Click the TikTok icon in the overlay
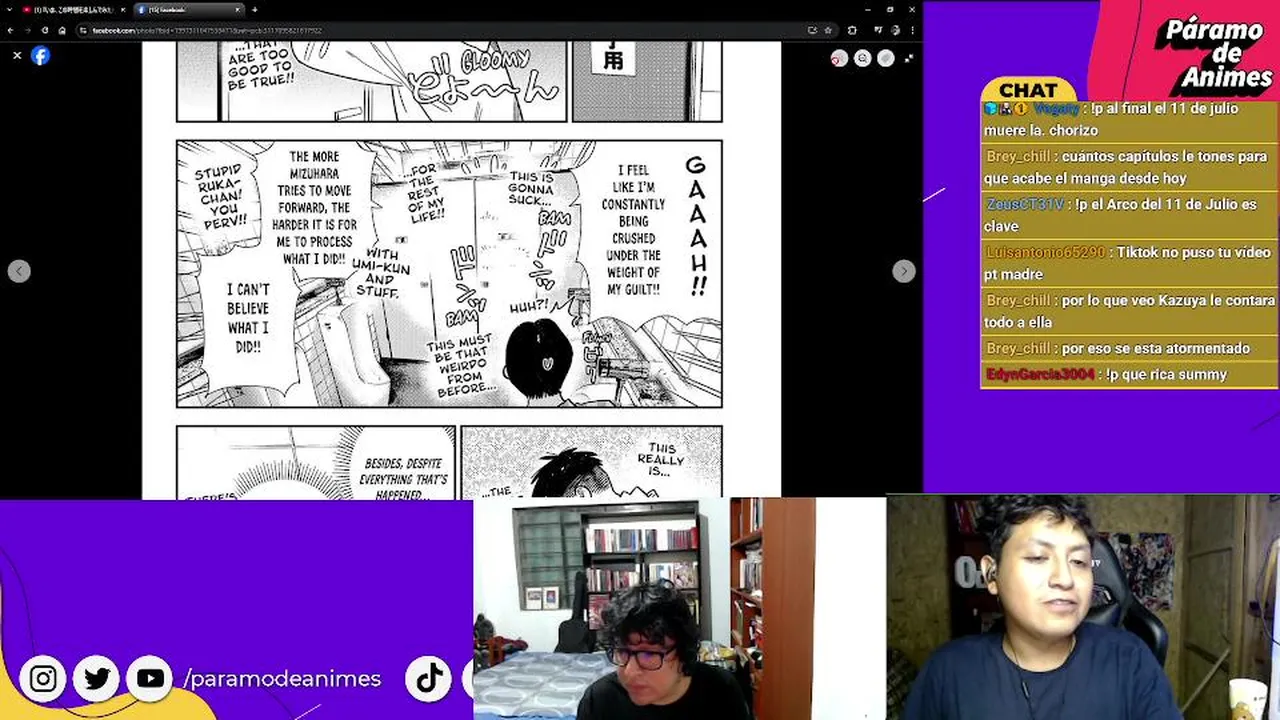This screenshot has height=720, width=1280. (430, 679)
